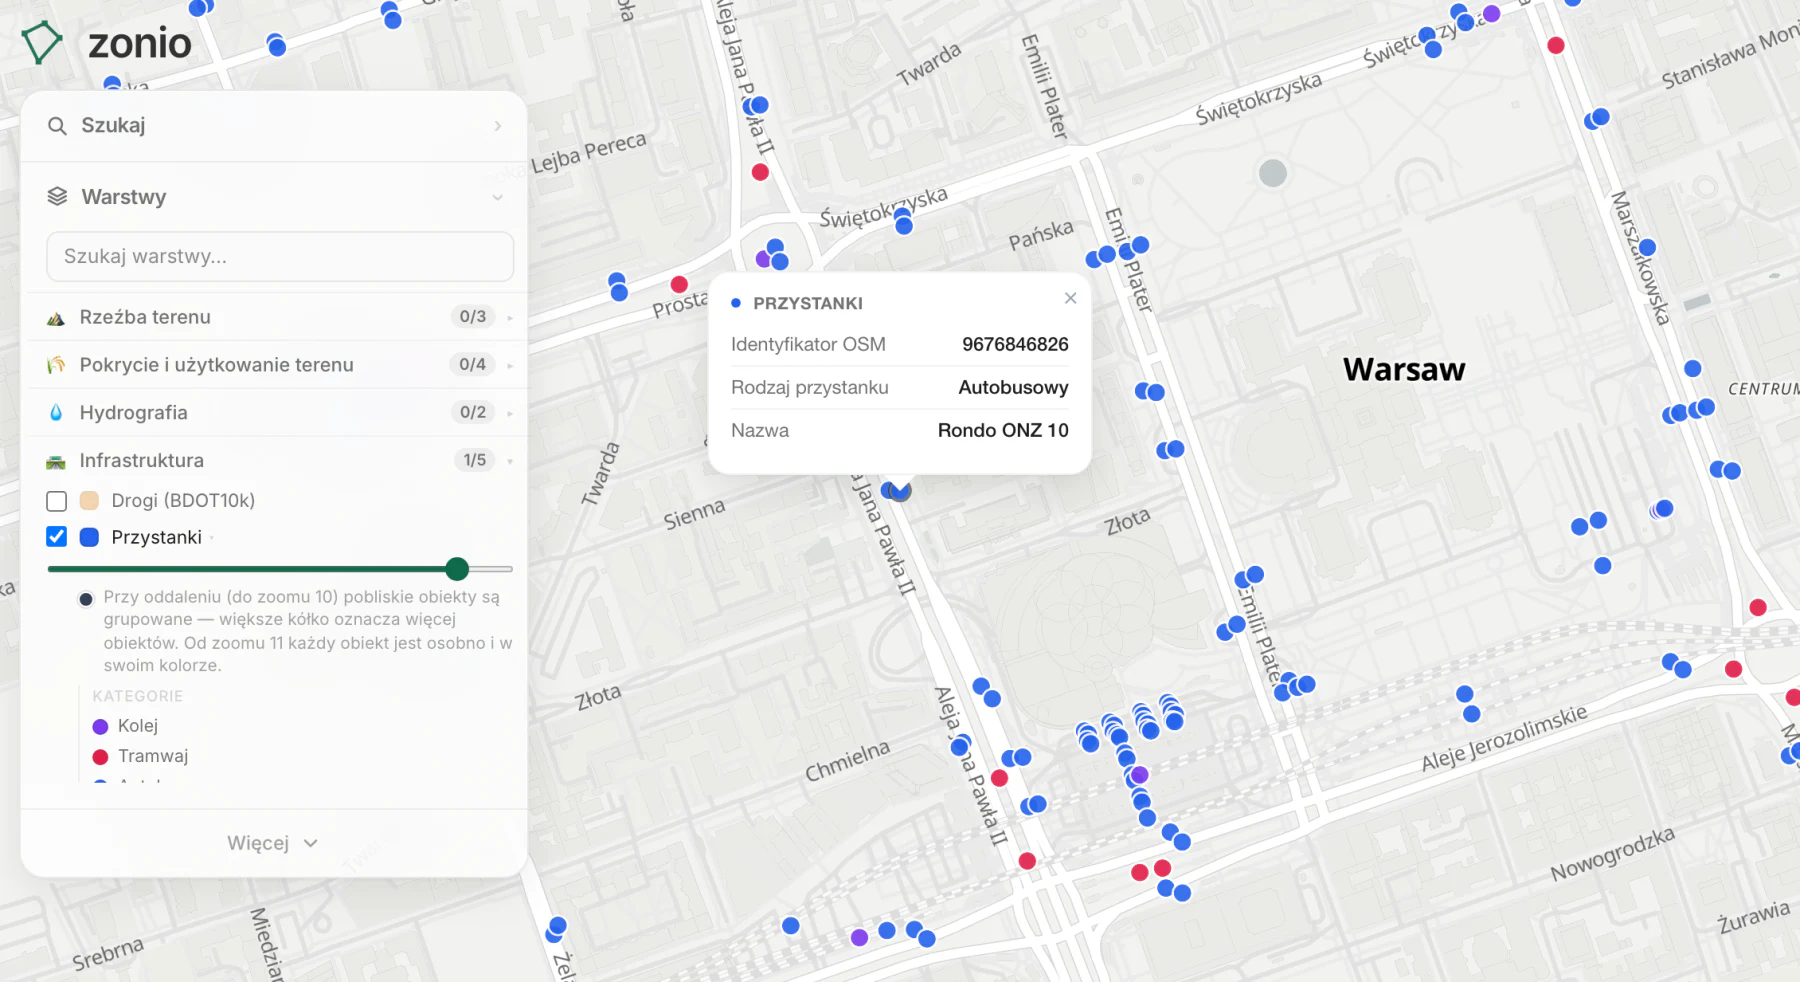Click the search magnifier icon
Image resolution: width=1800 pixels, height=982 pixels.
pyautogui.click(x=57, y=126)
